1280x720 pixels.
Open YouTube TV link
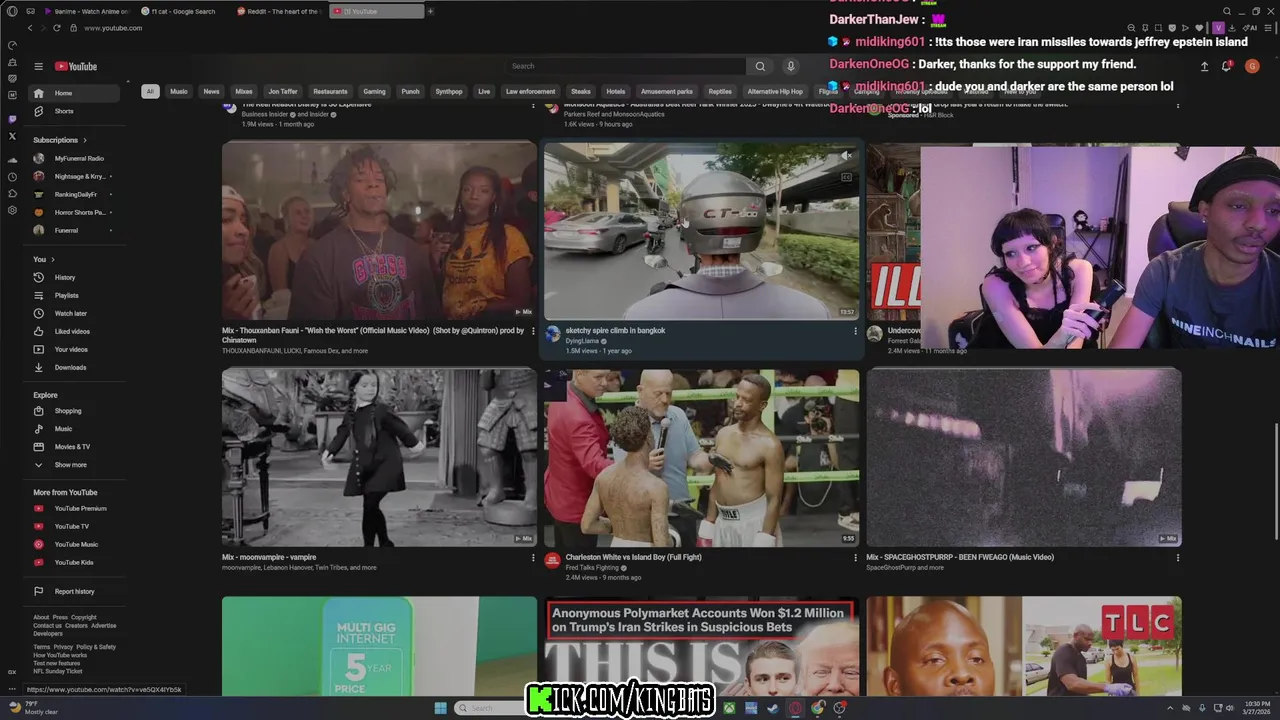tap(73, 526)
